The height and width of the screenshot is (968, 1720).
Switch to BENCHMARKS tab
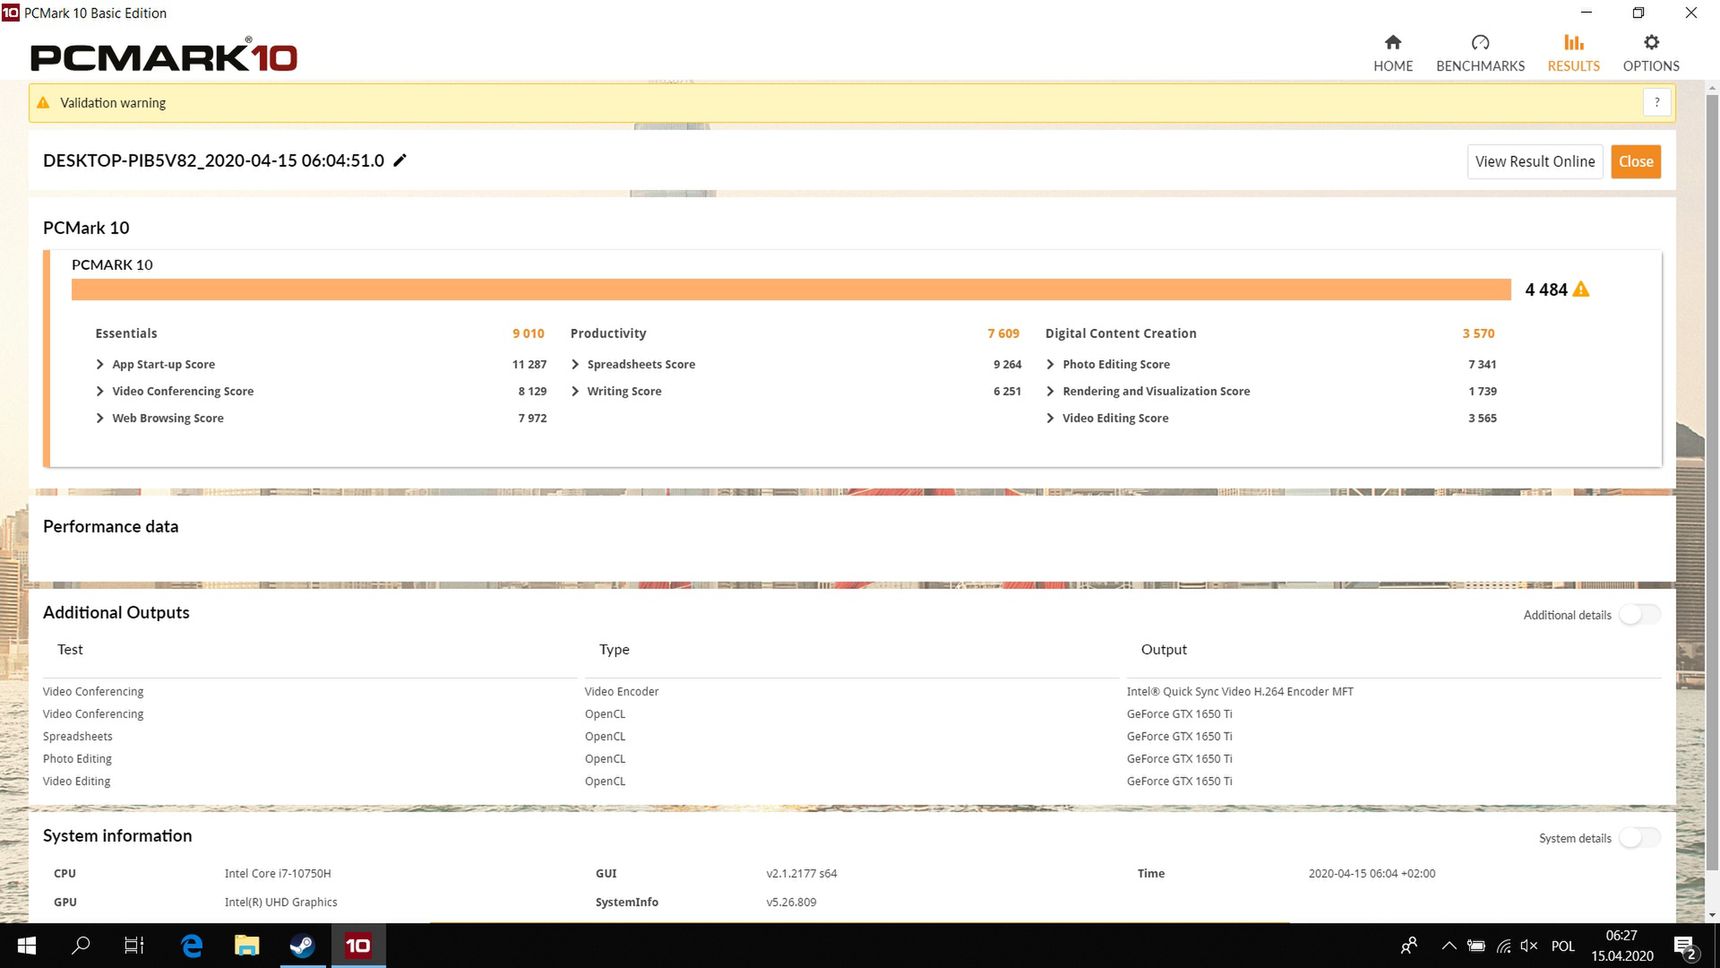(1480, 53)
